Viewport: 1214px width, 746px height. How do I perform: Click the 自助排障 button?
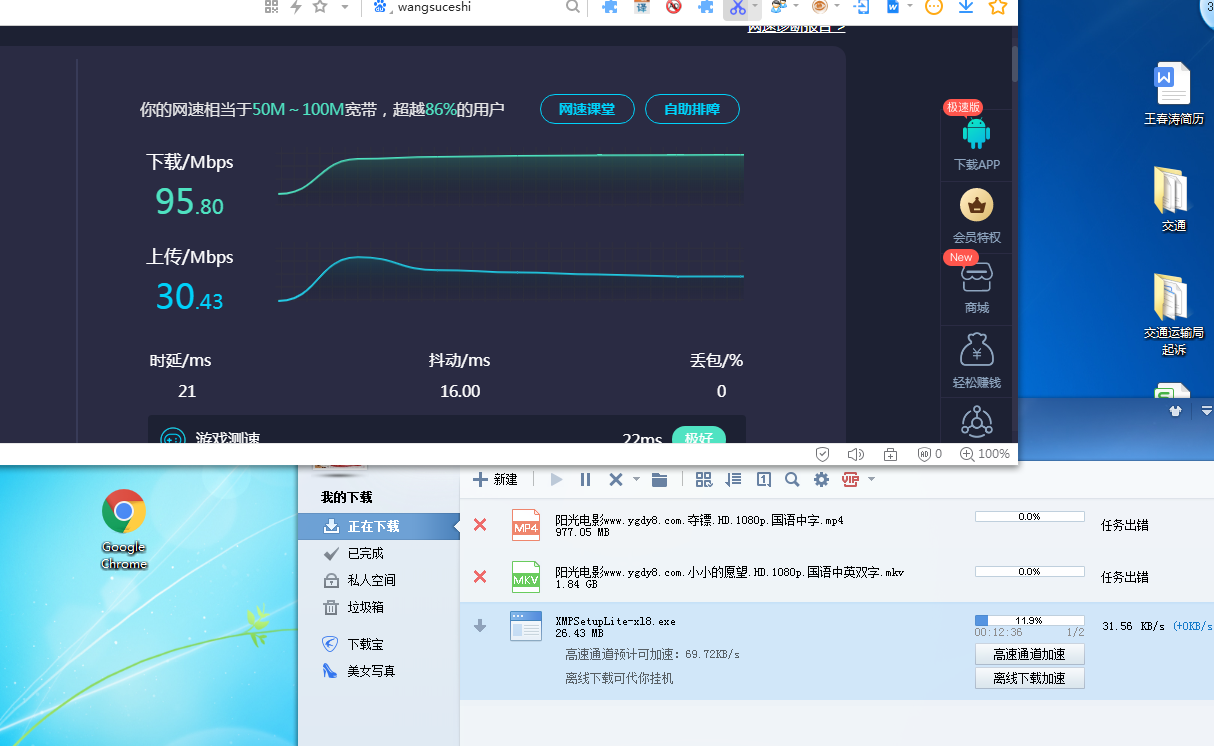pyautogui.click(x=692, y=109)
